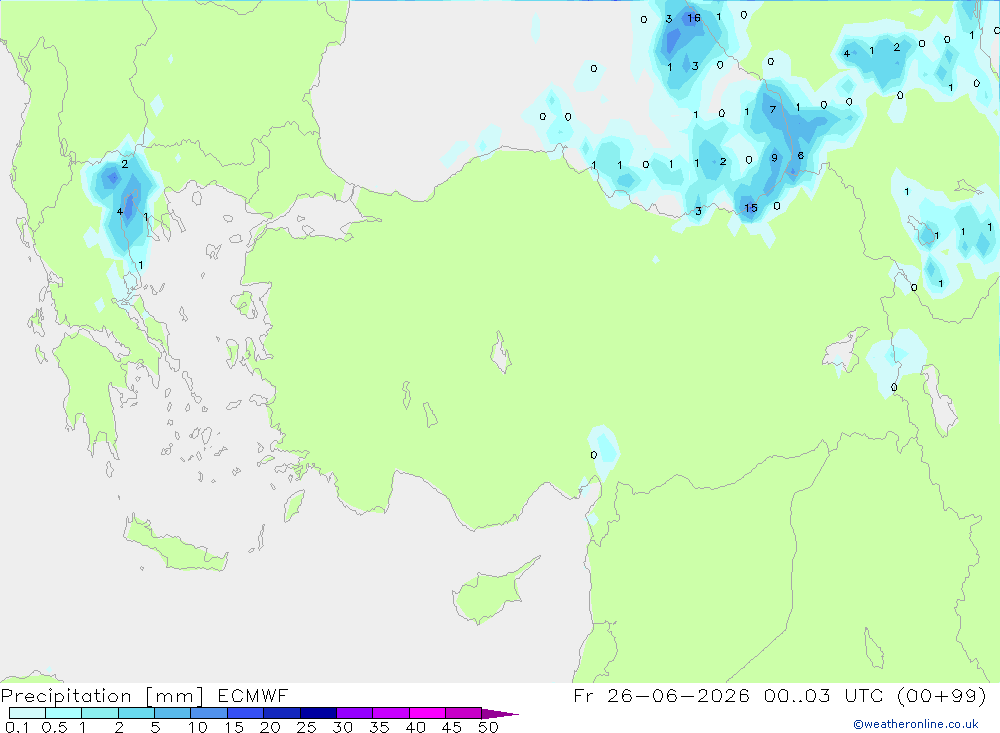Click the '7' precipitation value on the map
Image resolution: width=1000 pixels, height=733 pixels.
pyautogui.click(x=773, y=109)
